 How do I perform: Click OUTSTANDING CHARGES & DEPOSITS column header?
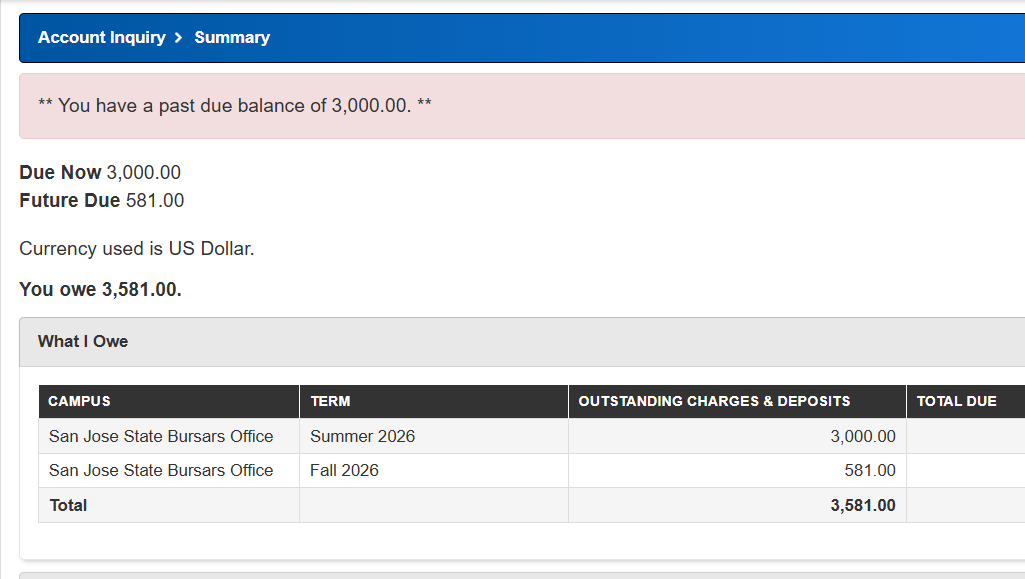click(x=737, y=401)
